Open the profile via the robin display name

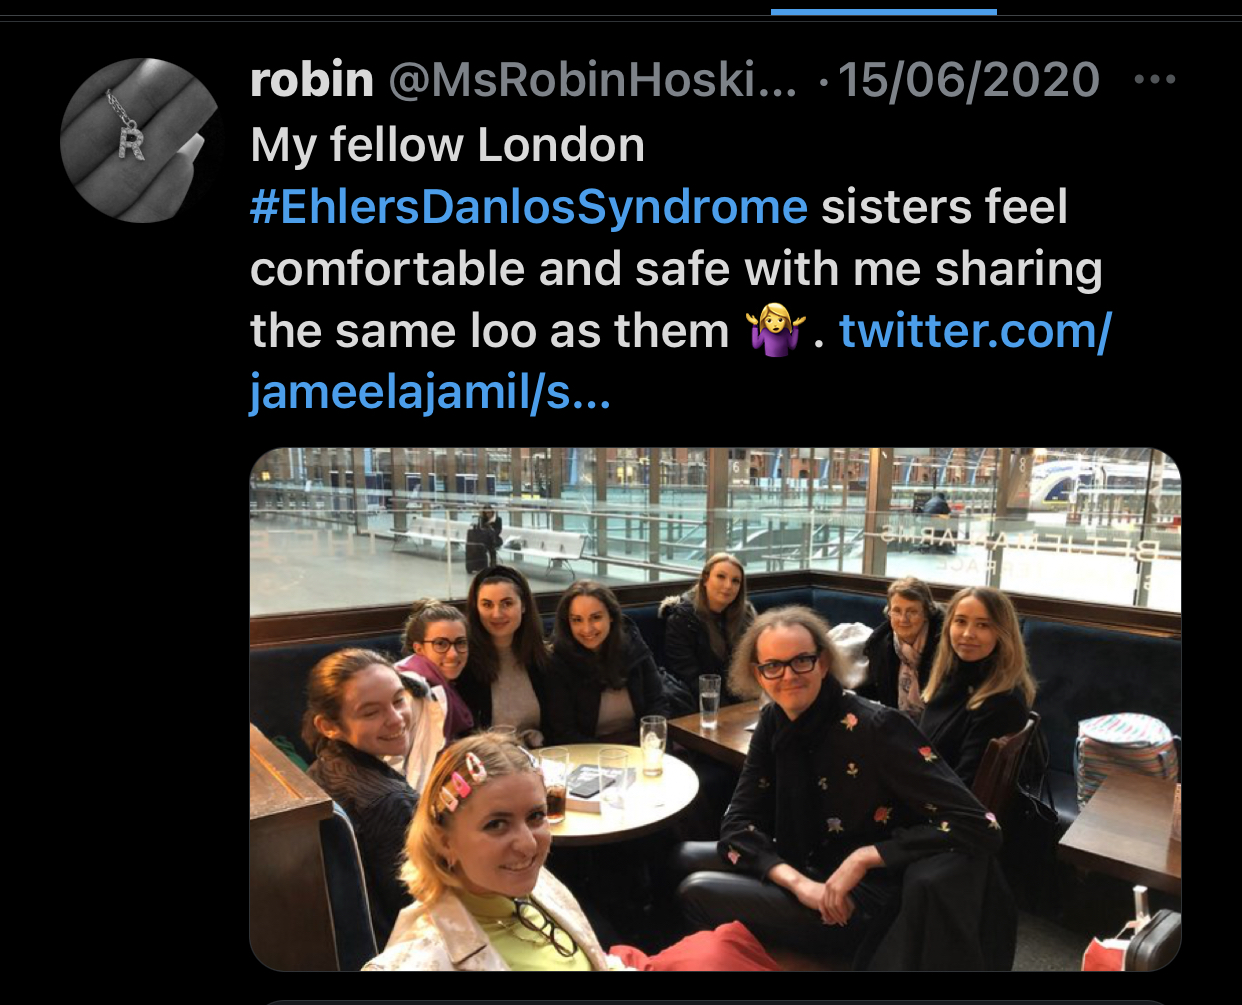tap(312, 80)
